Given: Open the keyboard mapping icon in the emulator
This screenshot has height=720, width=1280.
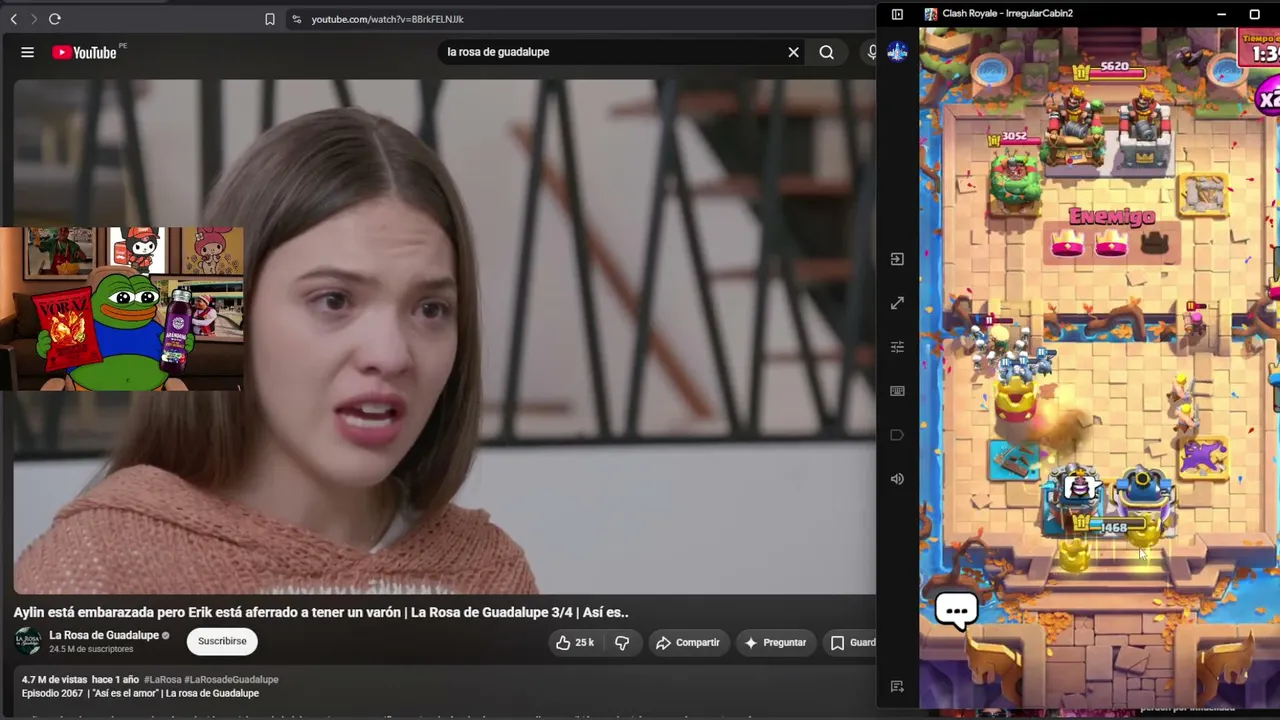Looking at the screenshot, I should (897, 391).
